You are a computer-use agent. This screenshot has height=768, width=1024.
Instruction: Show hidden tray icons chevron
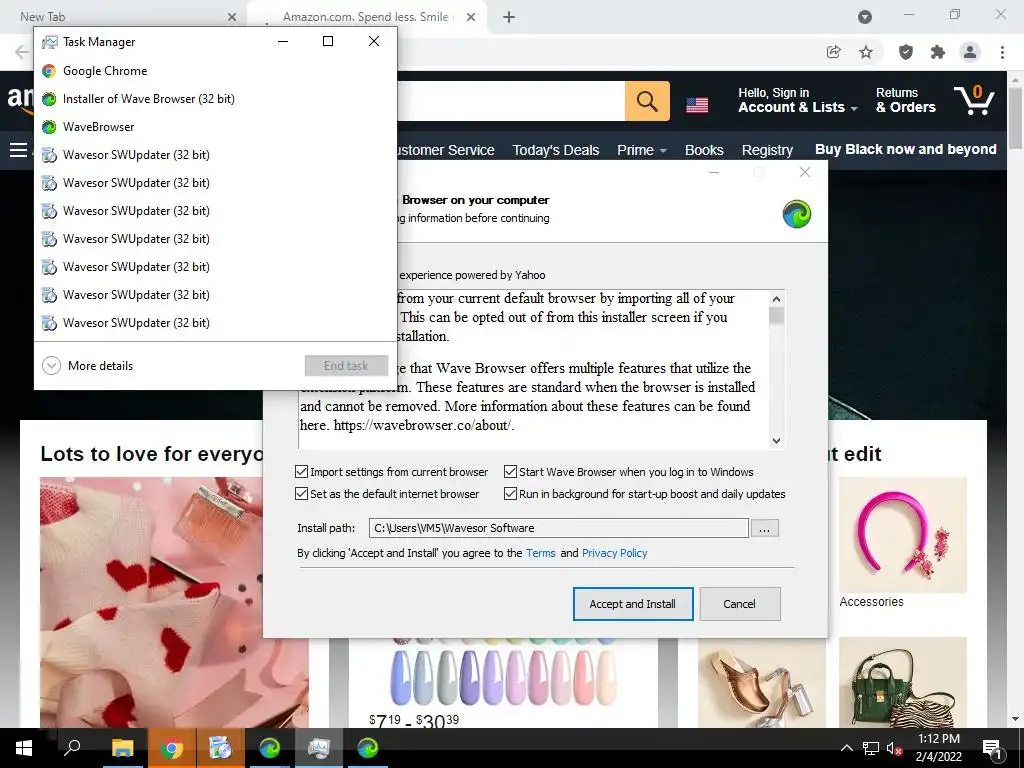846,748
